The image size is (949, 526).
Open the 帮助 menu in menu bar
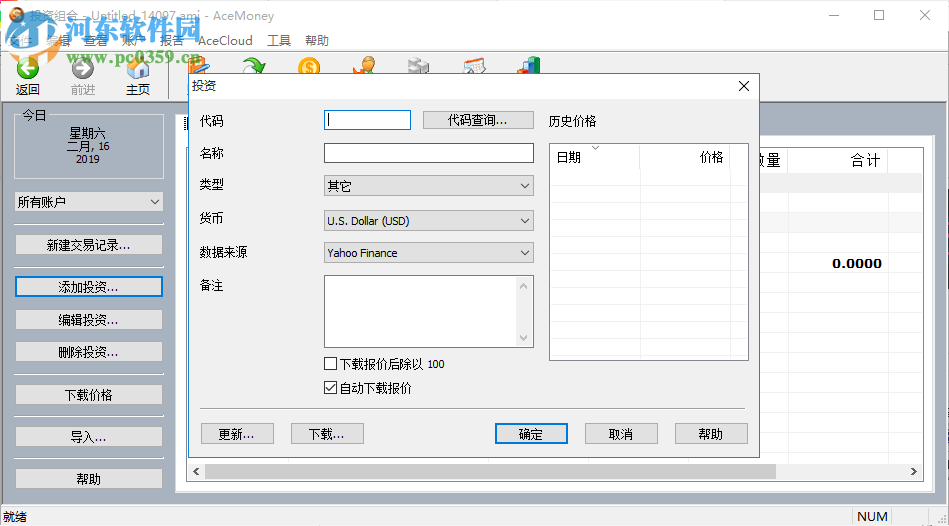[x=317, y=41]
